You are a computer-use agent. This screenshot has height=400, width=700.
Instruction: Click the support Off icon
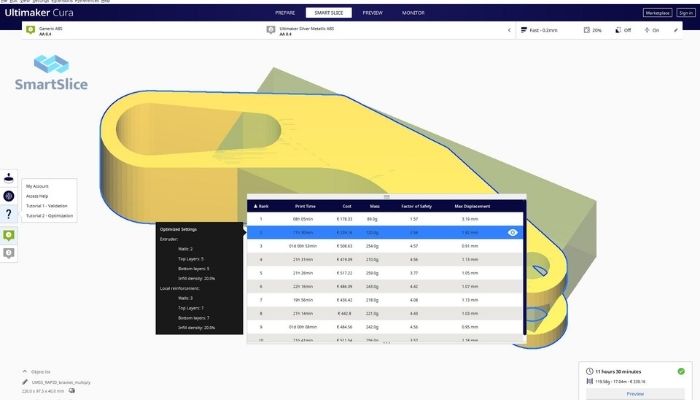pyautogui.click(x=618, y=30)
